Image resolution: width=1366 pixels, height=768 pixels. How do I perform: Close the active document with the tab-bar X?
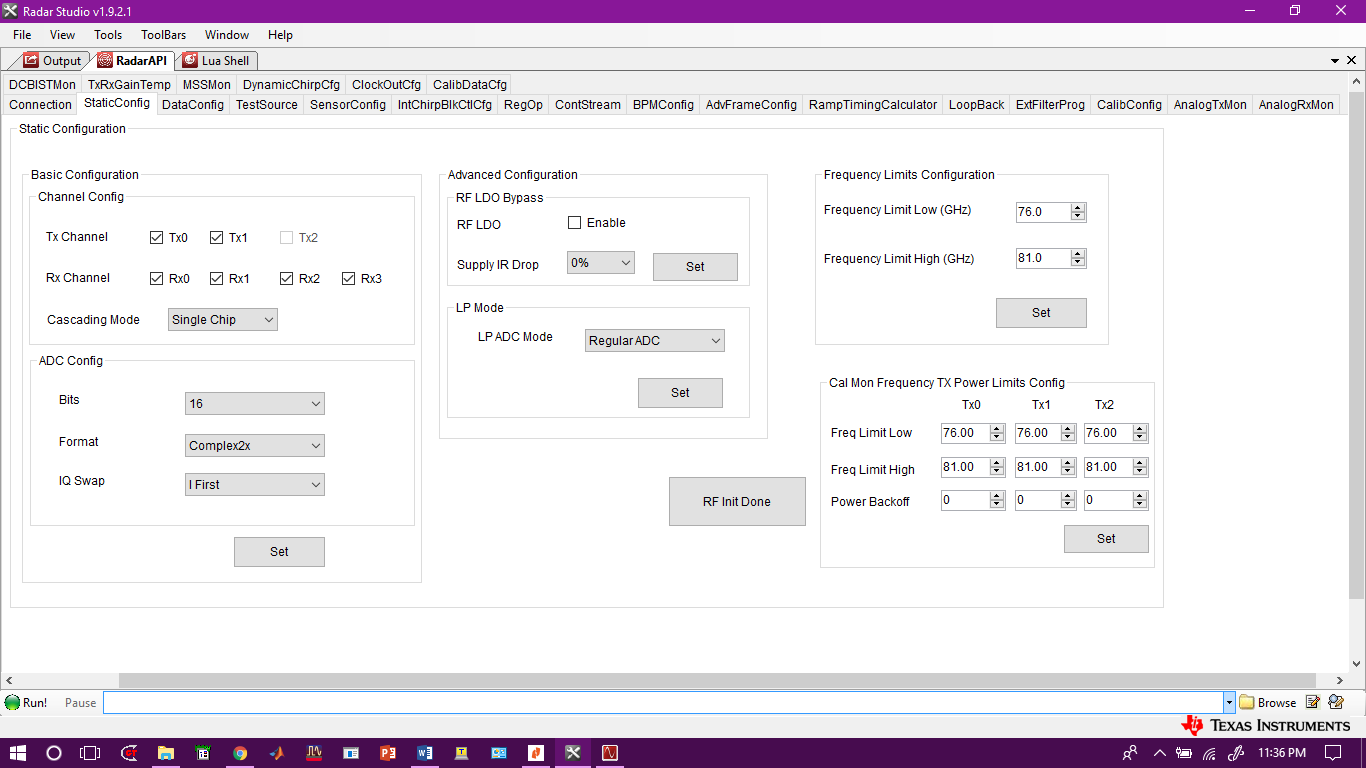[1353, 61]
